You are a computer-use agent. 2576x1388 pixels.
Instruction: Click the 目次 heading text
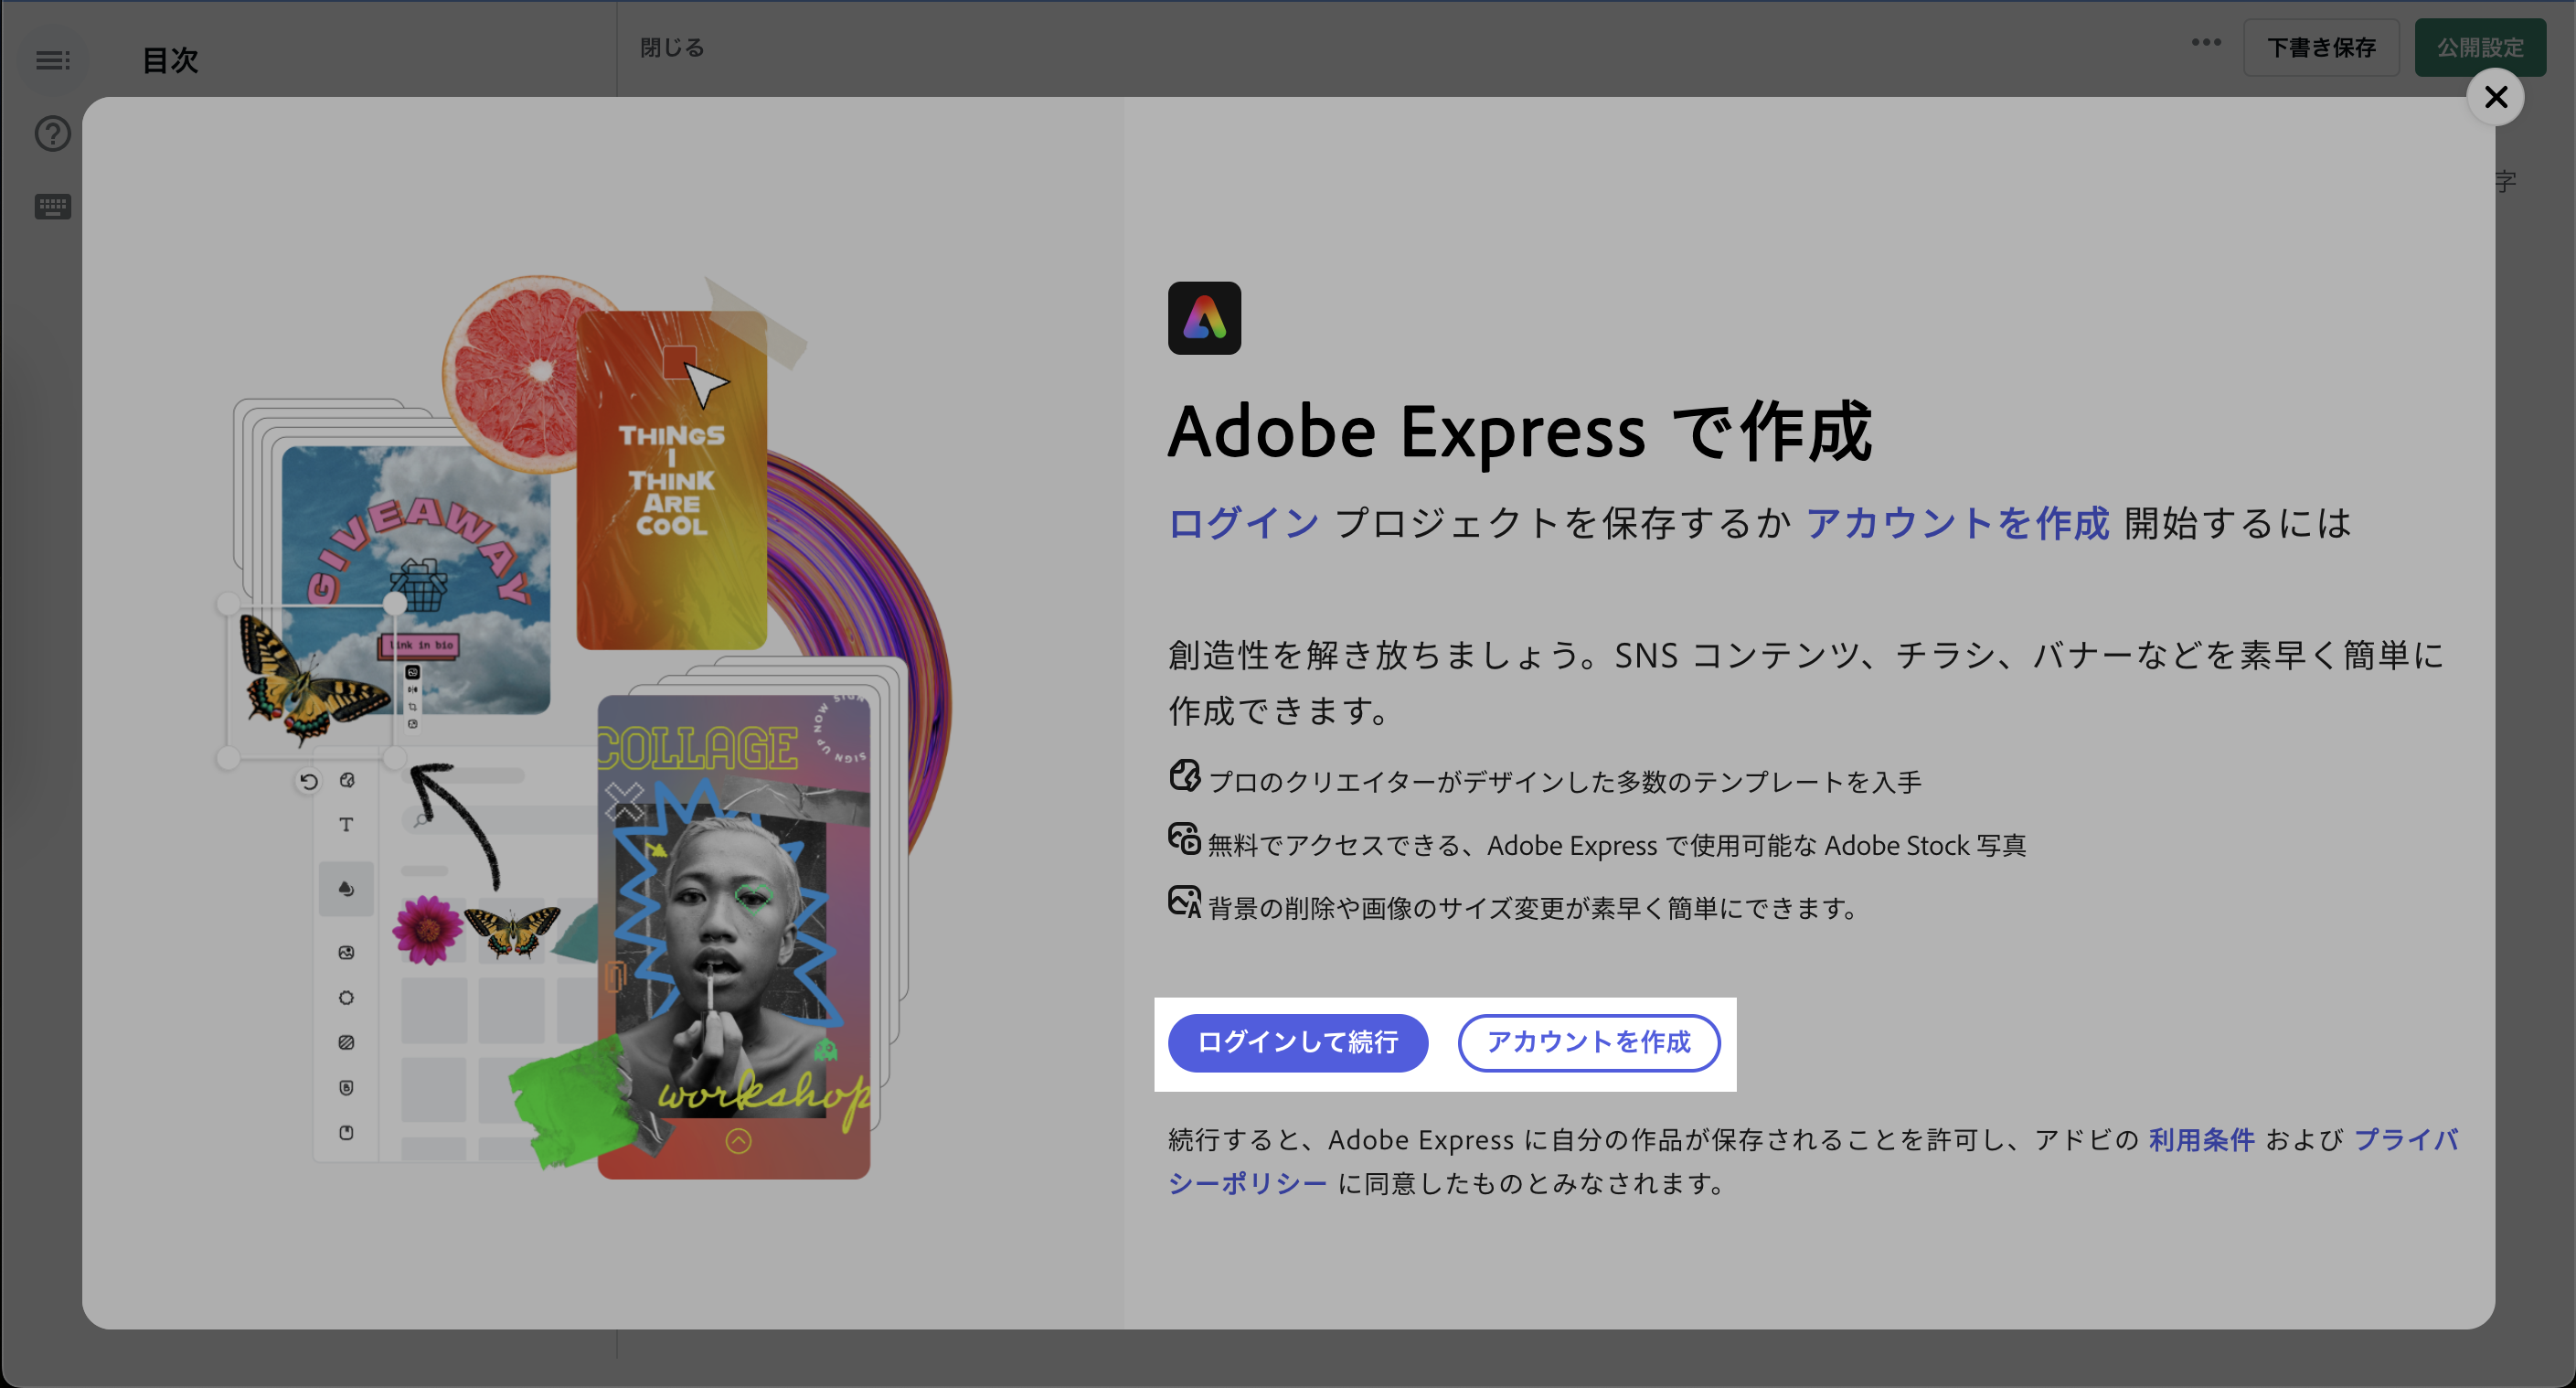pos(170,60)
